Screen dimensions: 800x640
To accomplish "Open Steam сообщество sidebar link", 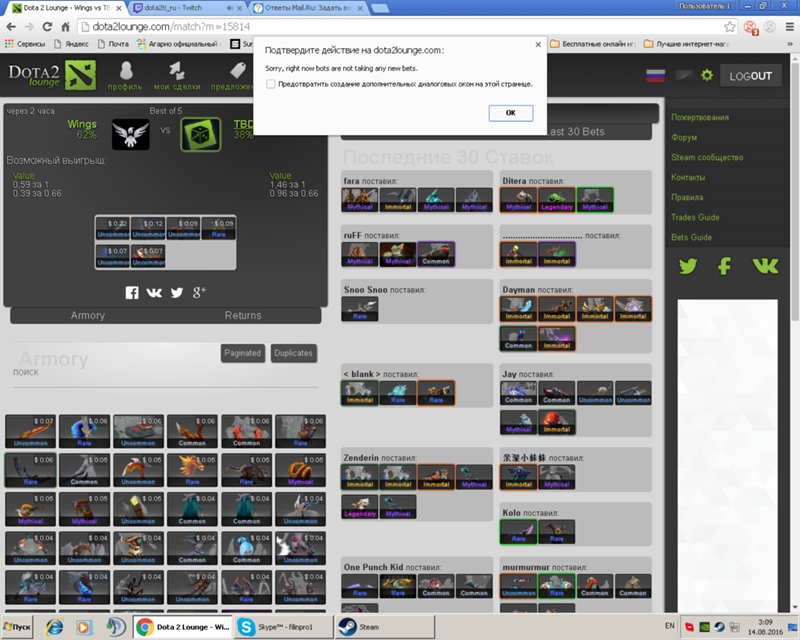I will coord(707,157).
